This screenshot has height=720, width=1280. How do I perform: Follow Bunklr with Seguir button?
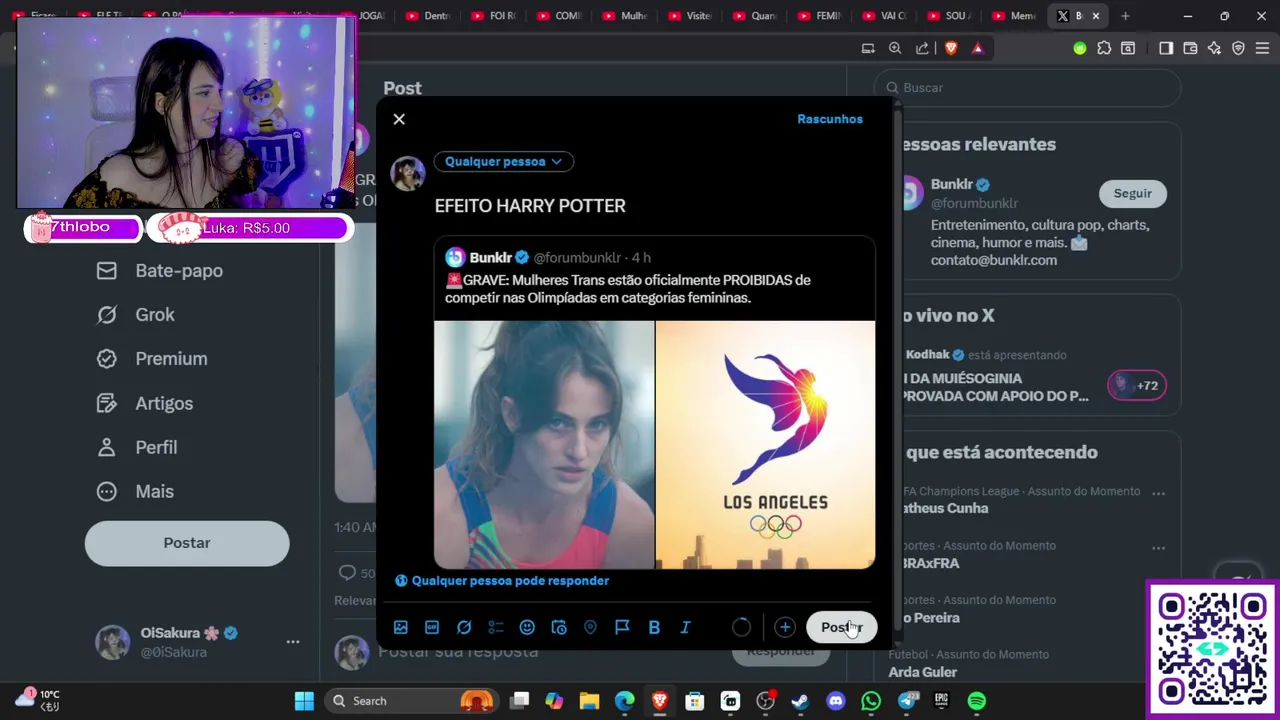[x=1133, y=193]
